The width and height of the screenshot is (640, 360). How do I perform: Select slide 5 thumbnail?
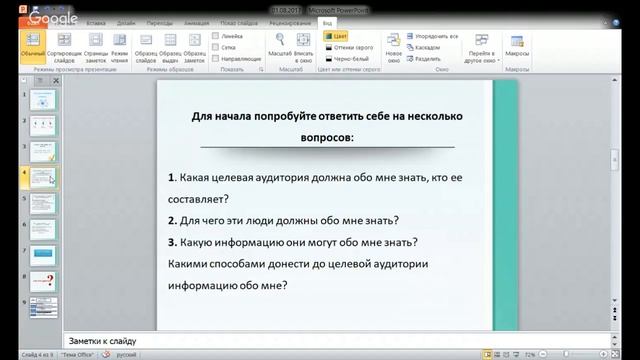pos(43,204)
